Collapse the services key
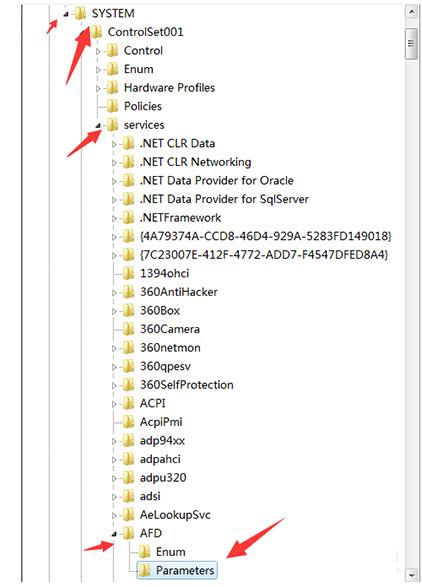Image resolution: width=422 pixels, height=587 pixels. tap(98, 126)
